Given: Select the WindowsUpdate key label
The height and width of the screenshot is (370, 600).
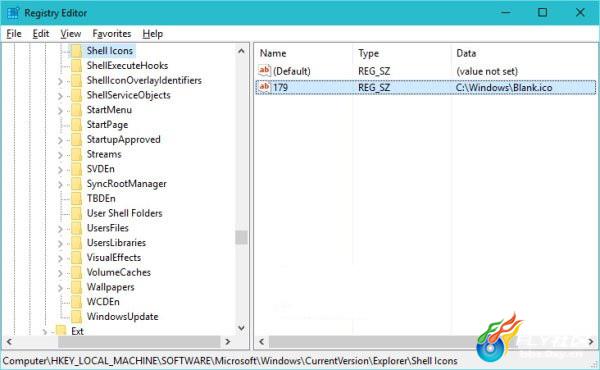Looking at the screenshot, I should pos(122,317).
